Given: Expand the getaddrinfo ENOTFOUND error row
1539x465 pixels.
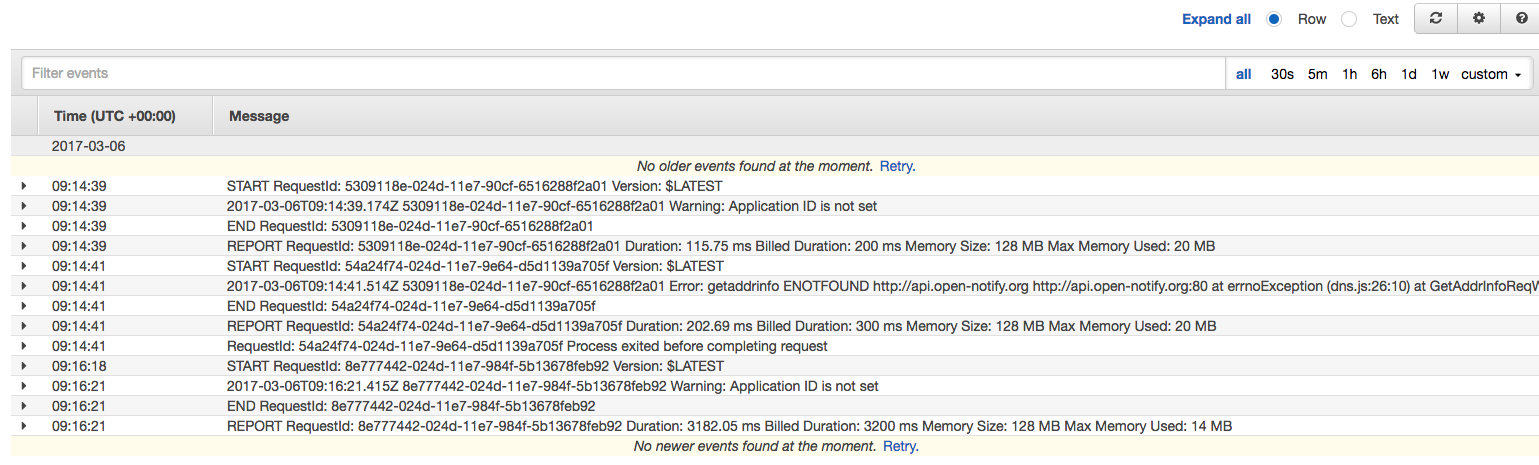Looking at the screenshot, I should tap(24, 286).
